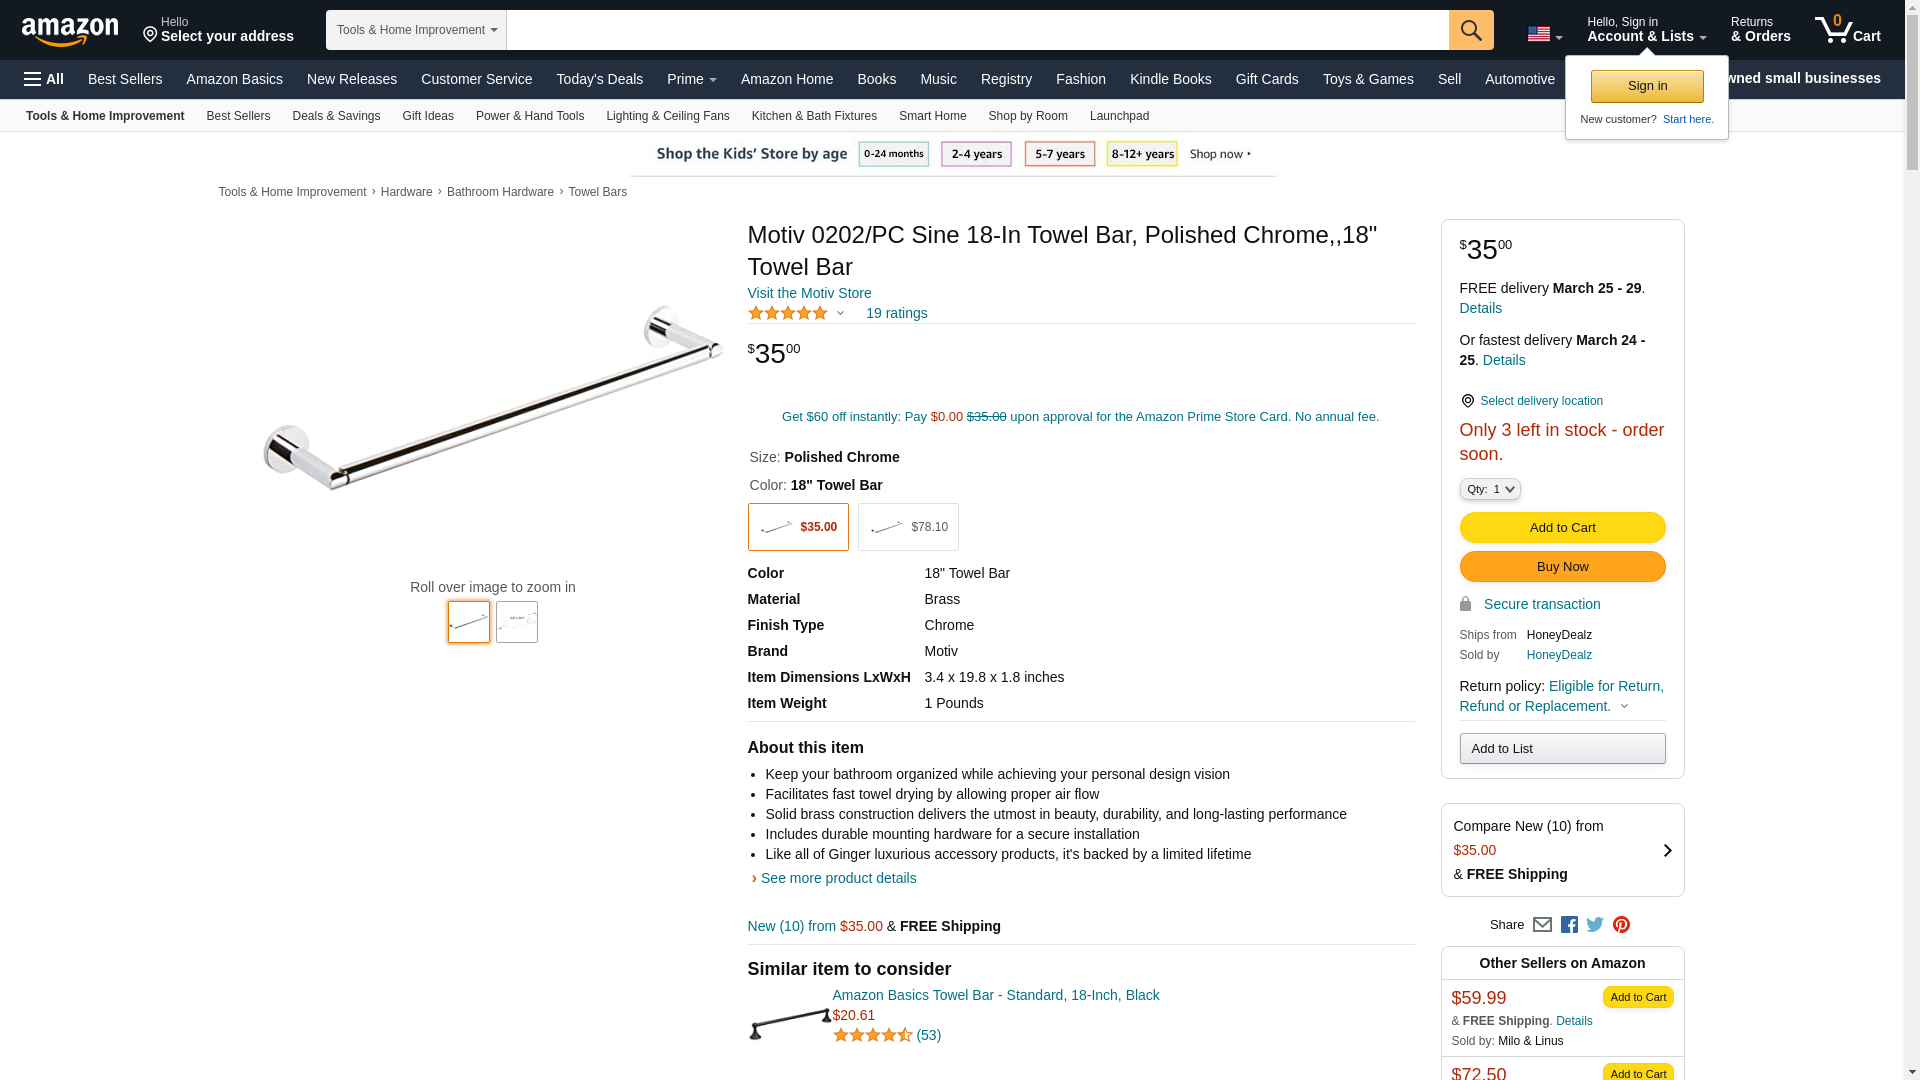Open the All hamburger menu
Image resolution: width=1920 pixels, height=1080 pixels.
point(44,79)
